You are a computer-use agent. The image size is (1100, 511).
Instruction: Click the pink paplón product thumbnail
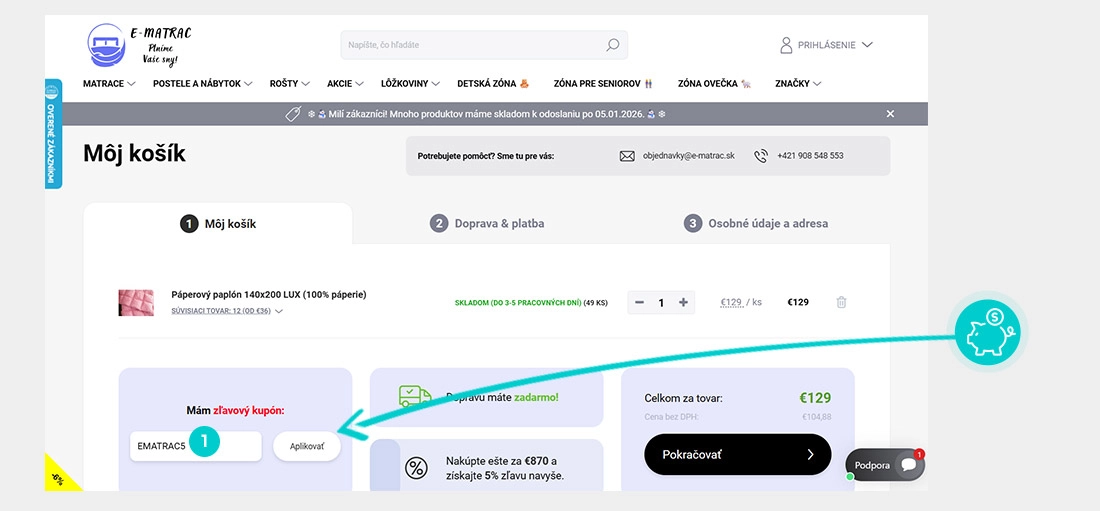click(136, 303)
